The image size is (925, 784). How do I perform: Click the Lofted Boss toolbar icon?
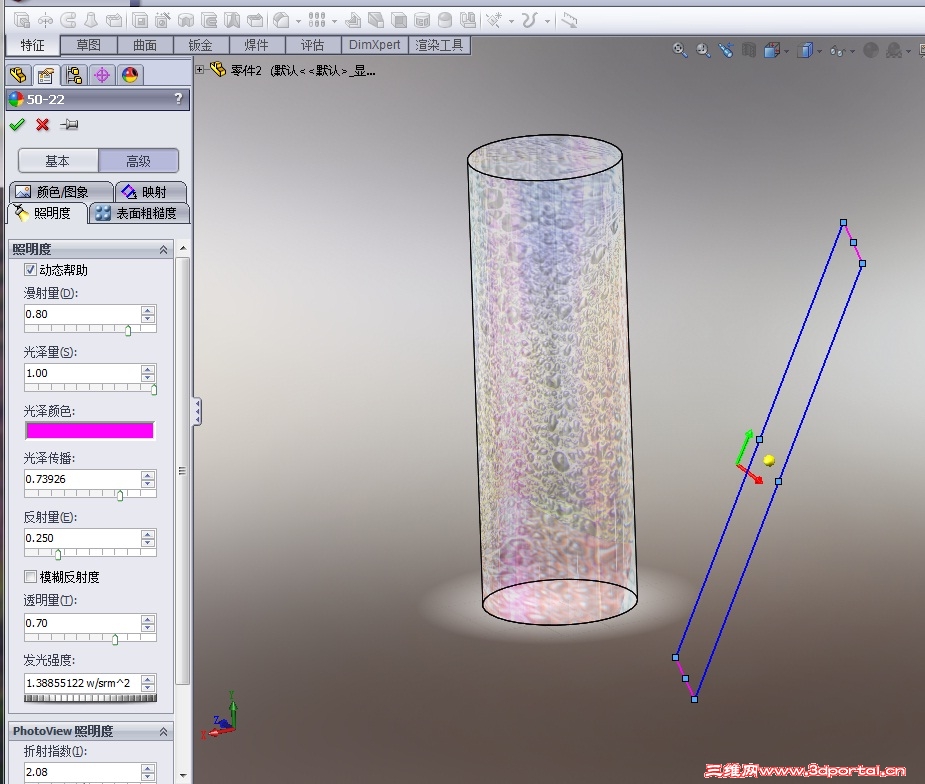click(x=91, y=21)
